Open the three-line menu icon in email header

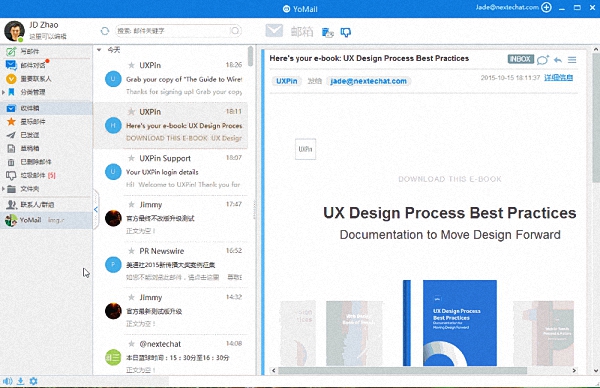(572, 60)
